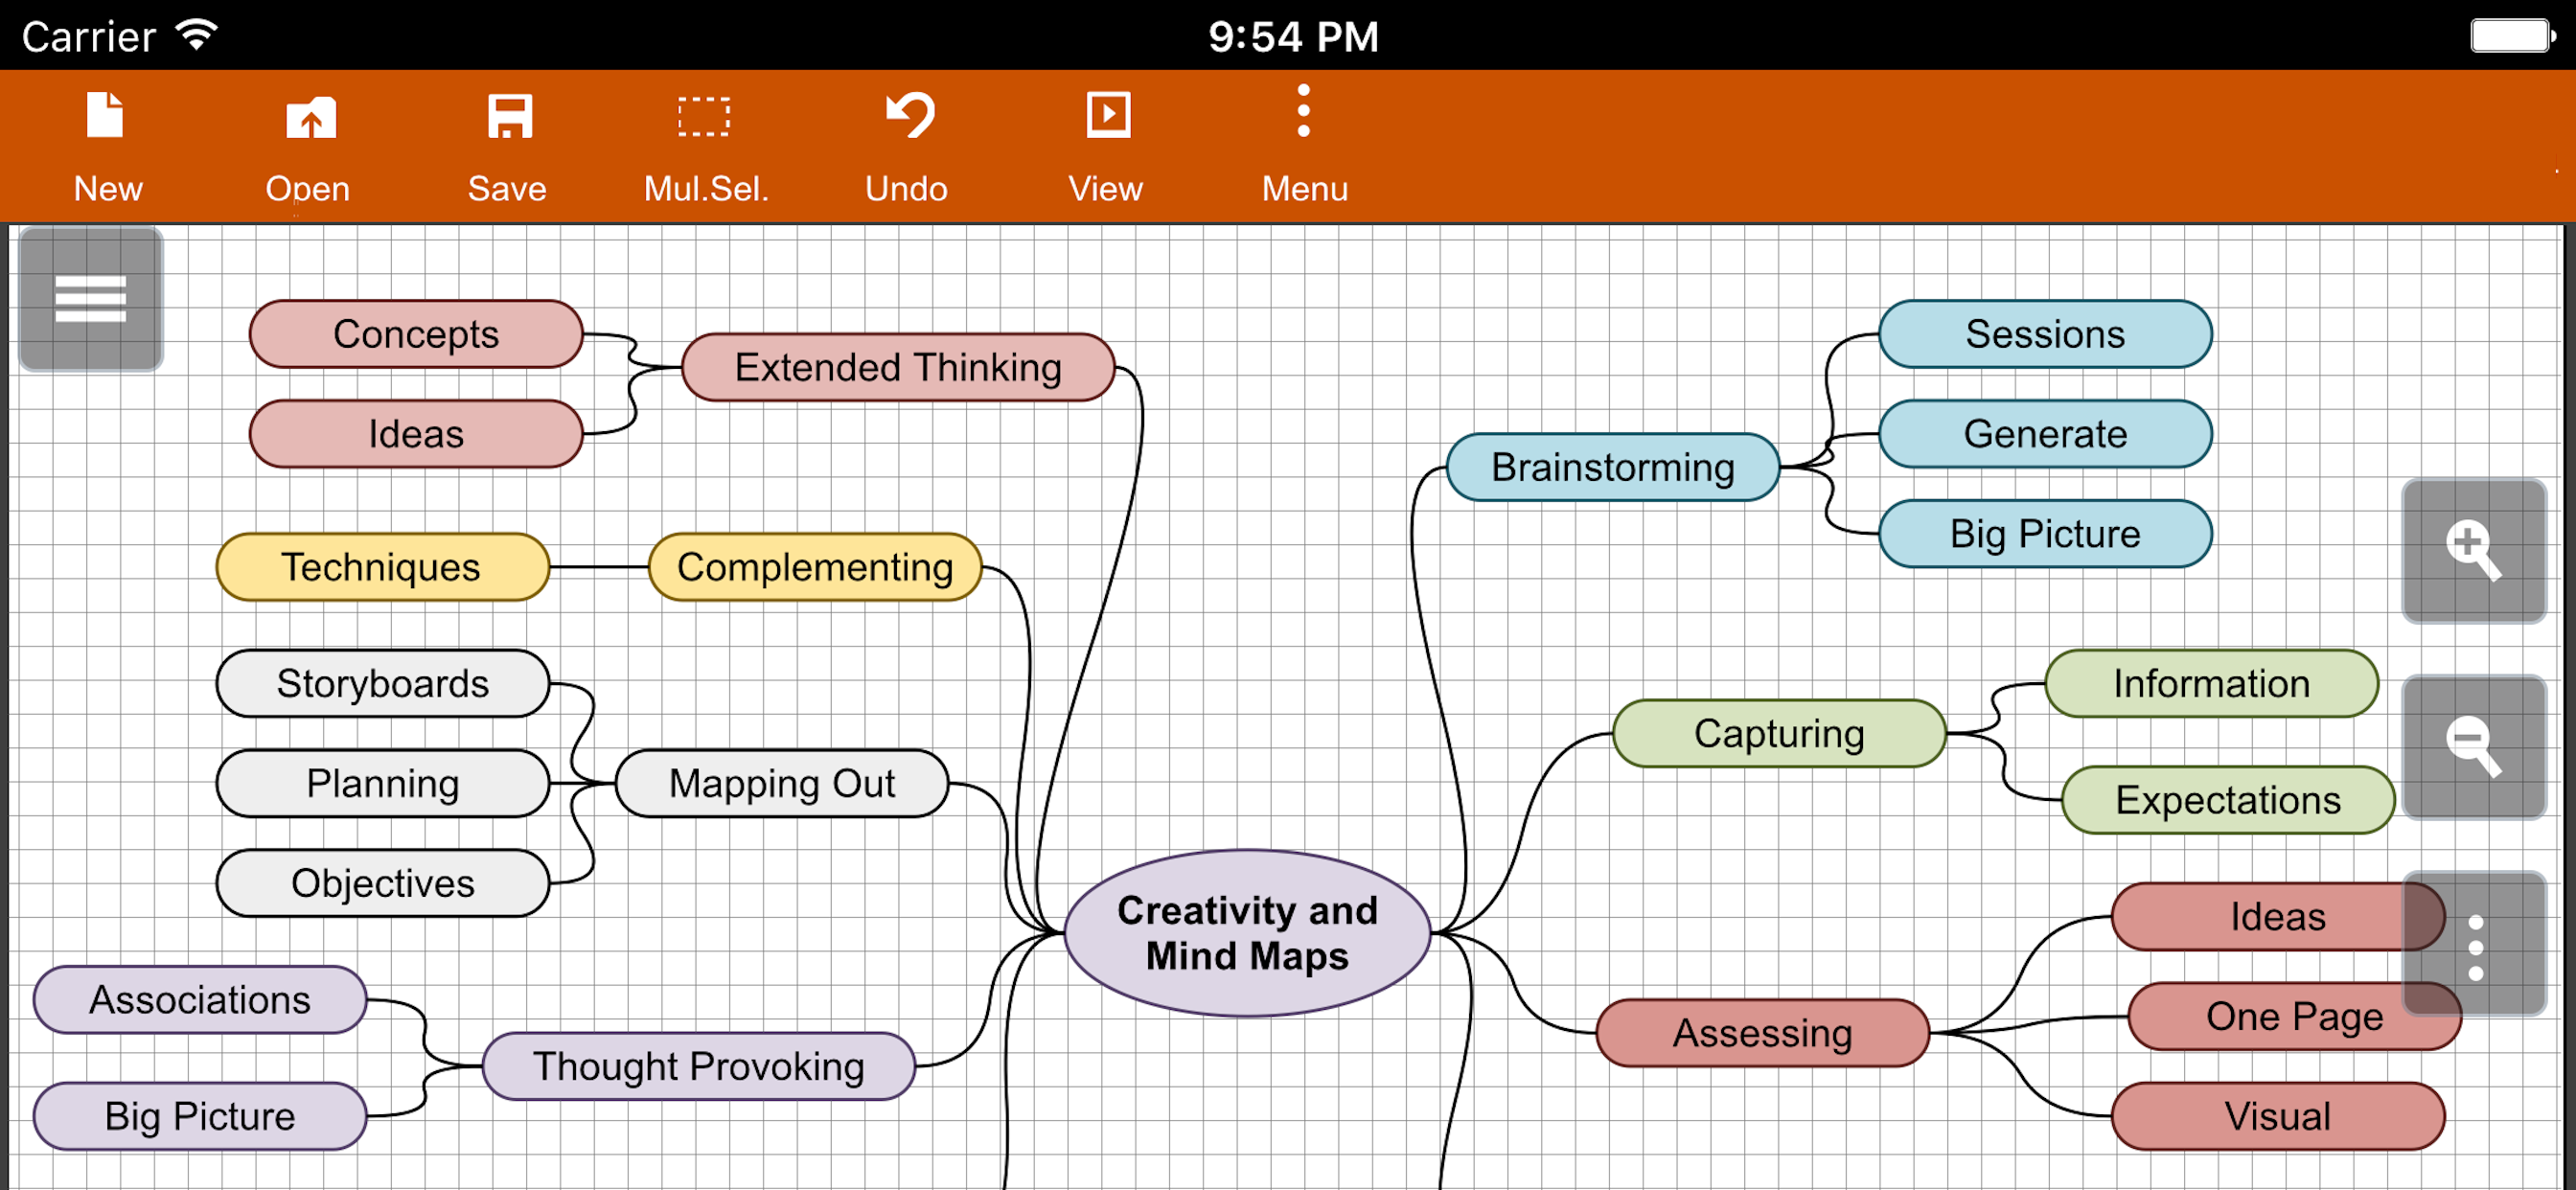Viewport: 2576px width, 1190px height.
Task: Click the Storyboards node
Action: click(x=382, y=683)
